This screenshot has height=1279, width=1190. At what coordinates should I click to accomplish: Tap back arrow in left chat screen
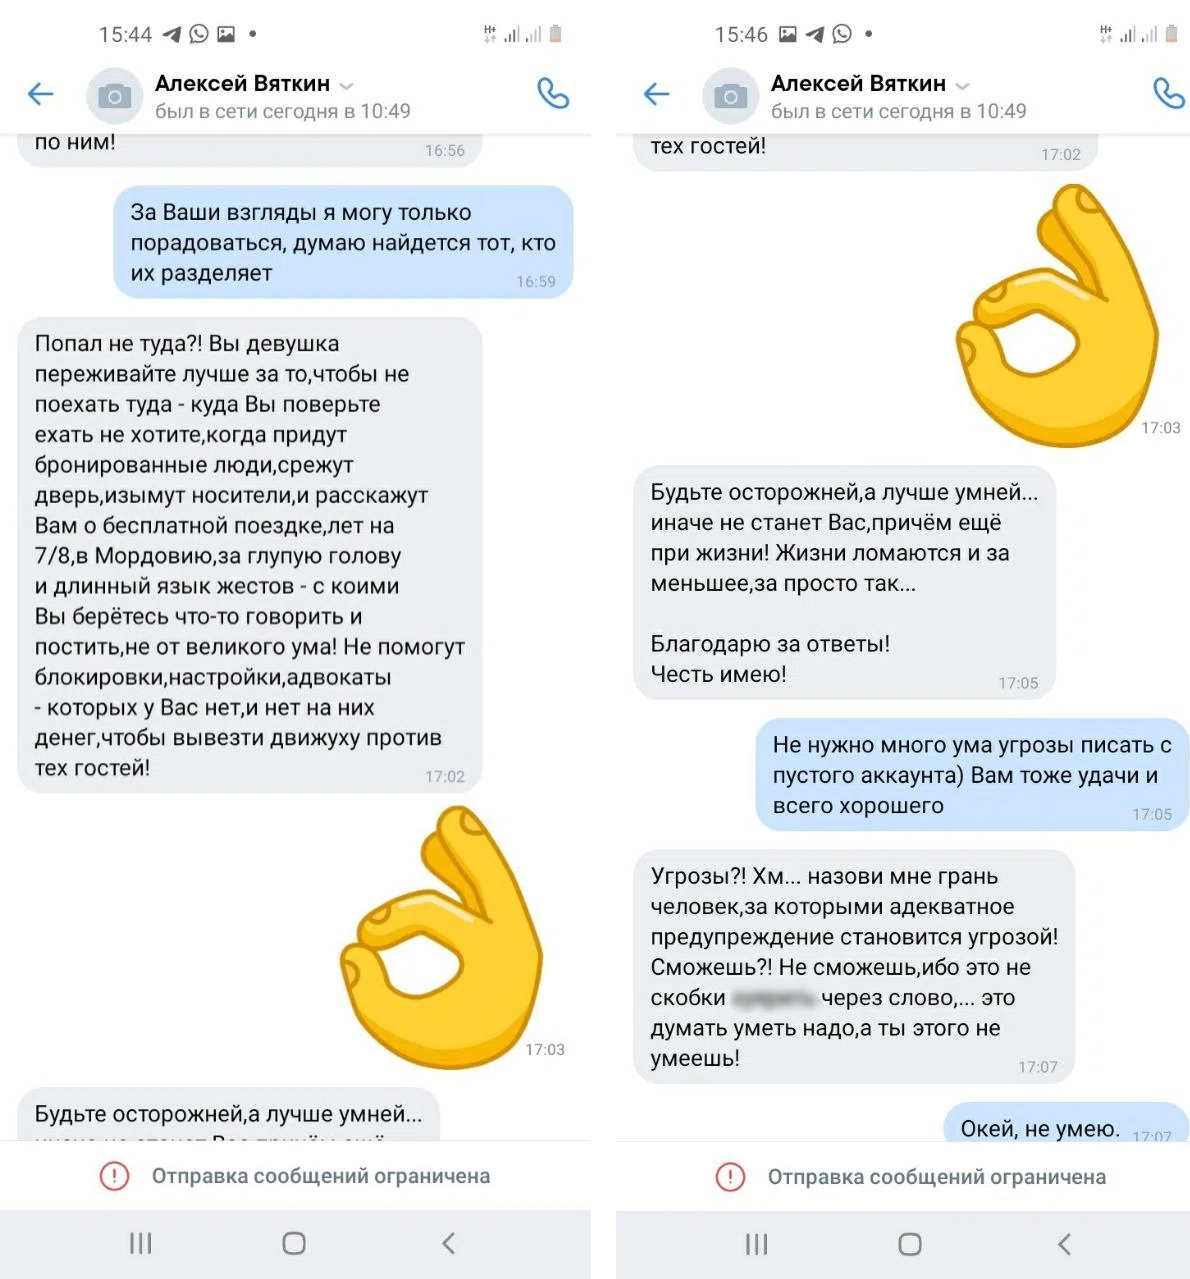41,95
